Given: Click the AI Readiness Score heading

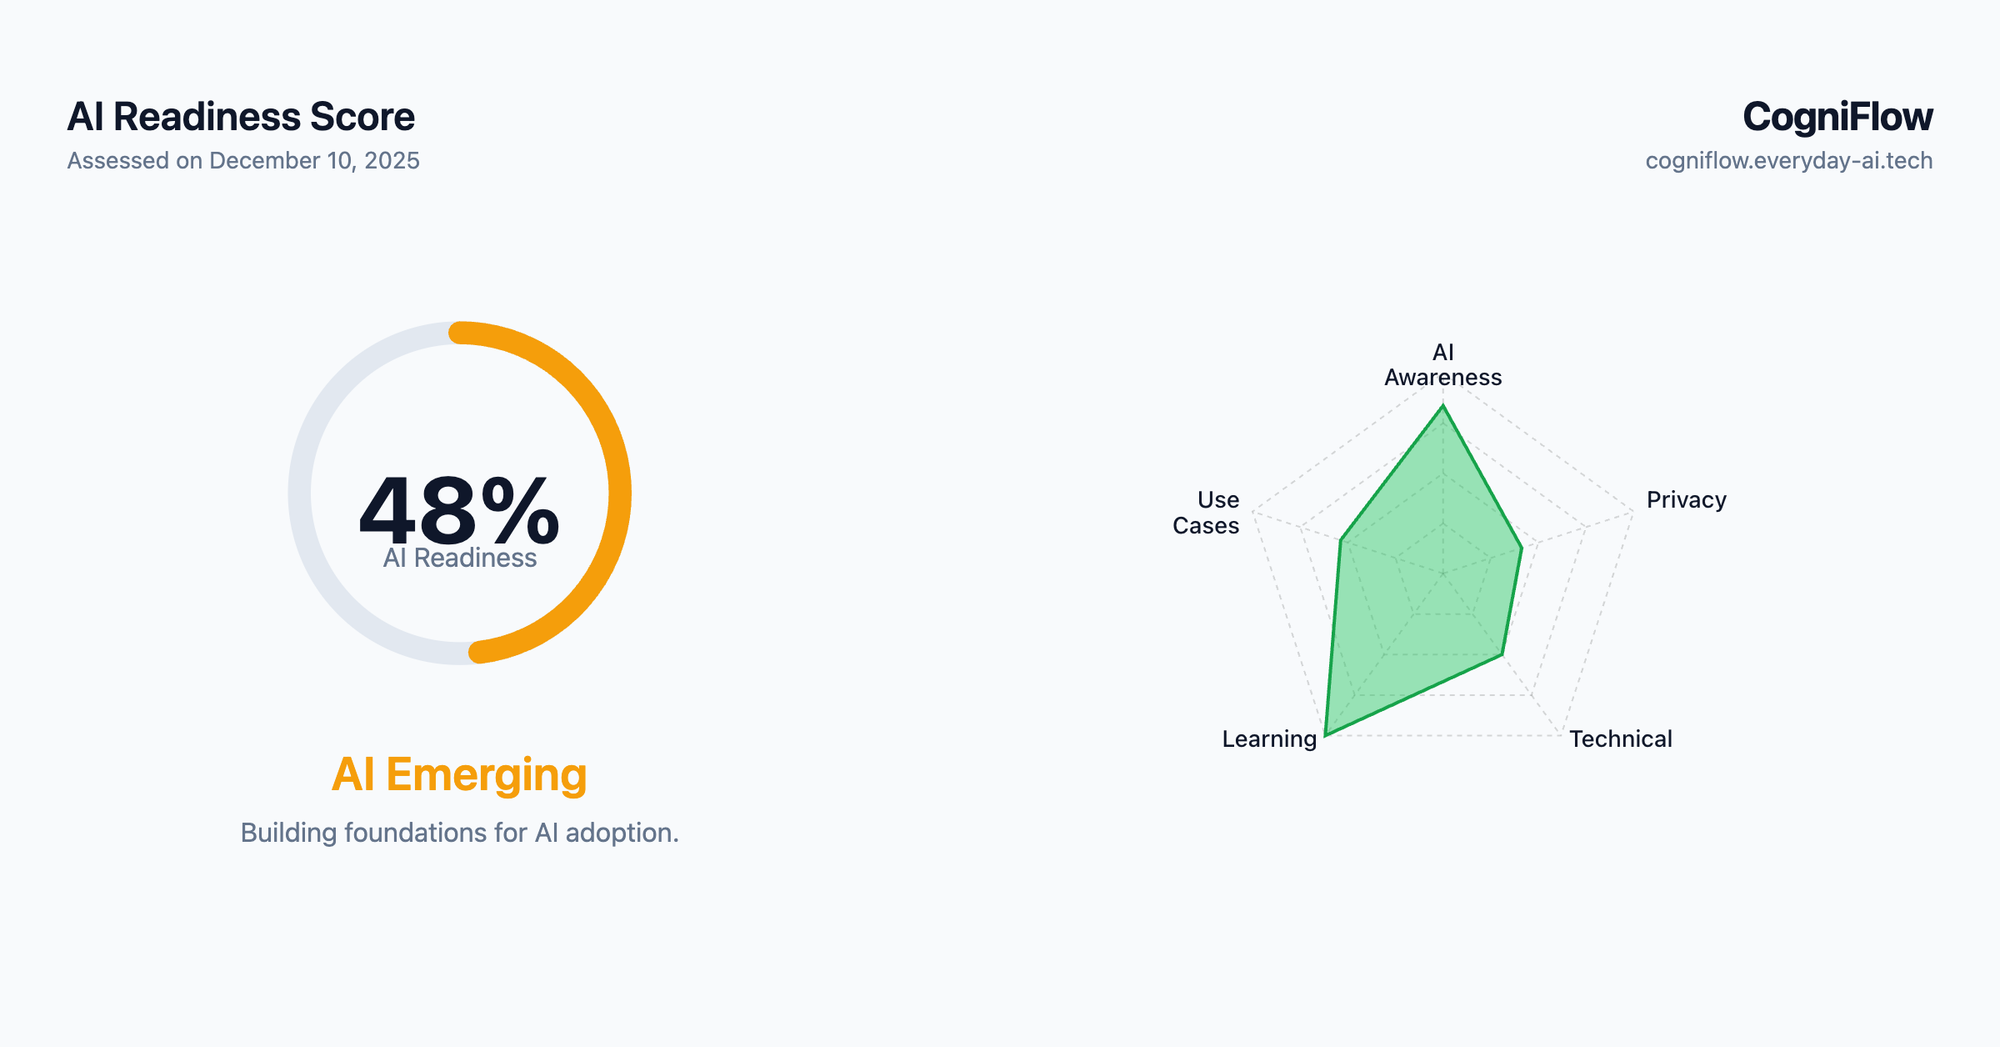Looking at the screenshot, I should [x=240, y=117].
